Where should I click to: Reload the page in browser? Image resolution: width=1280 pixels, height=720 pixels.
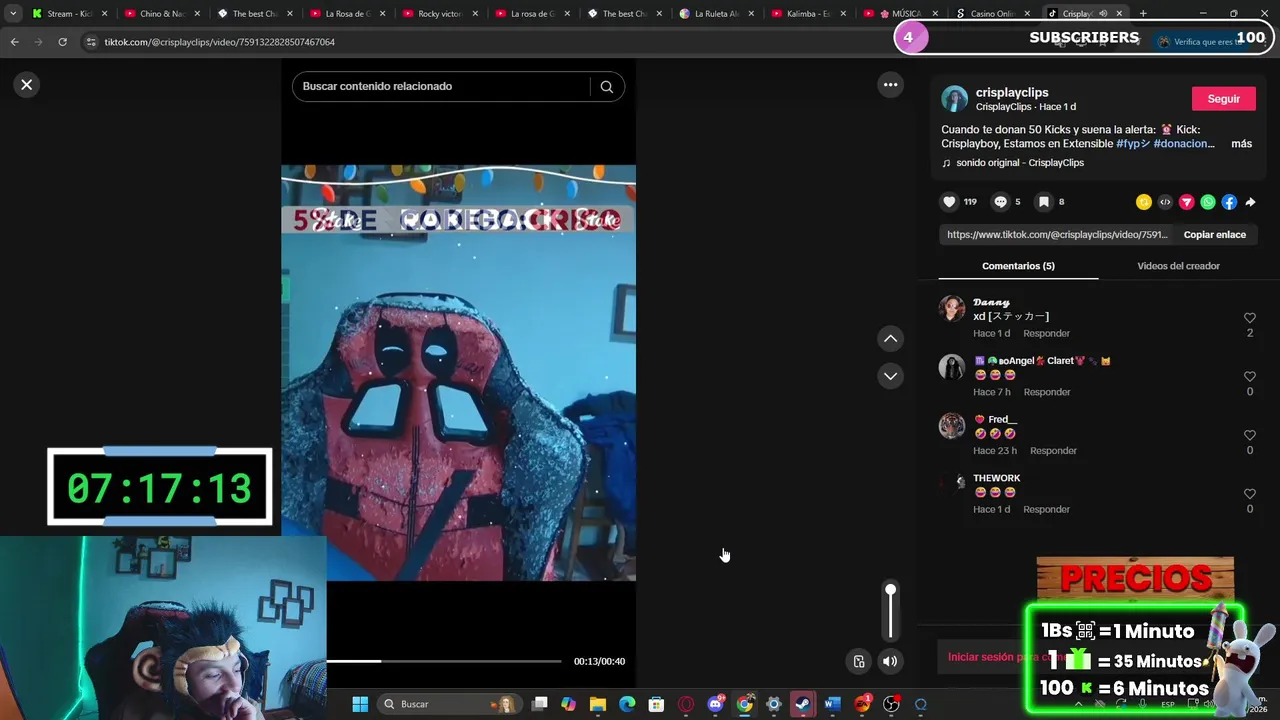coord(62,42)
